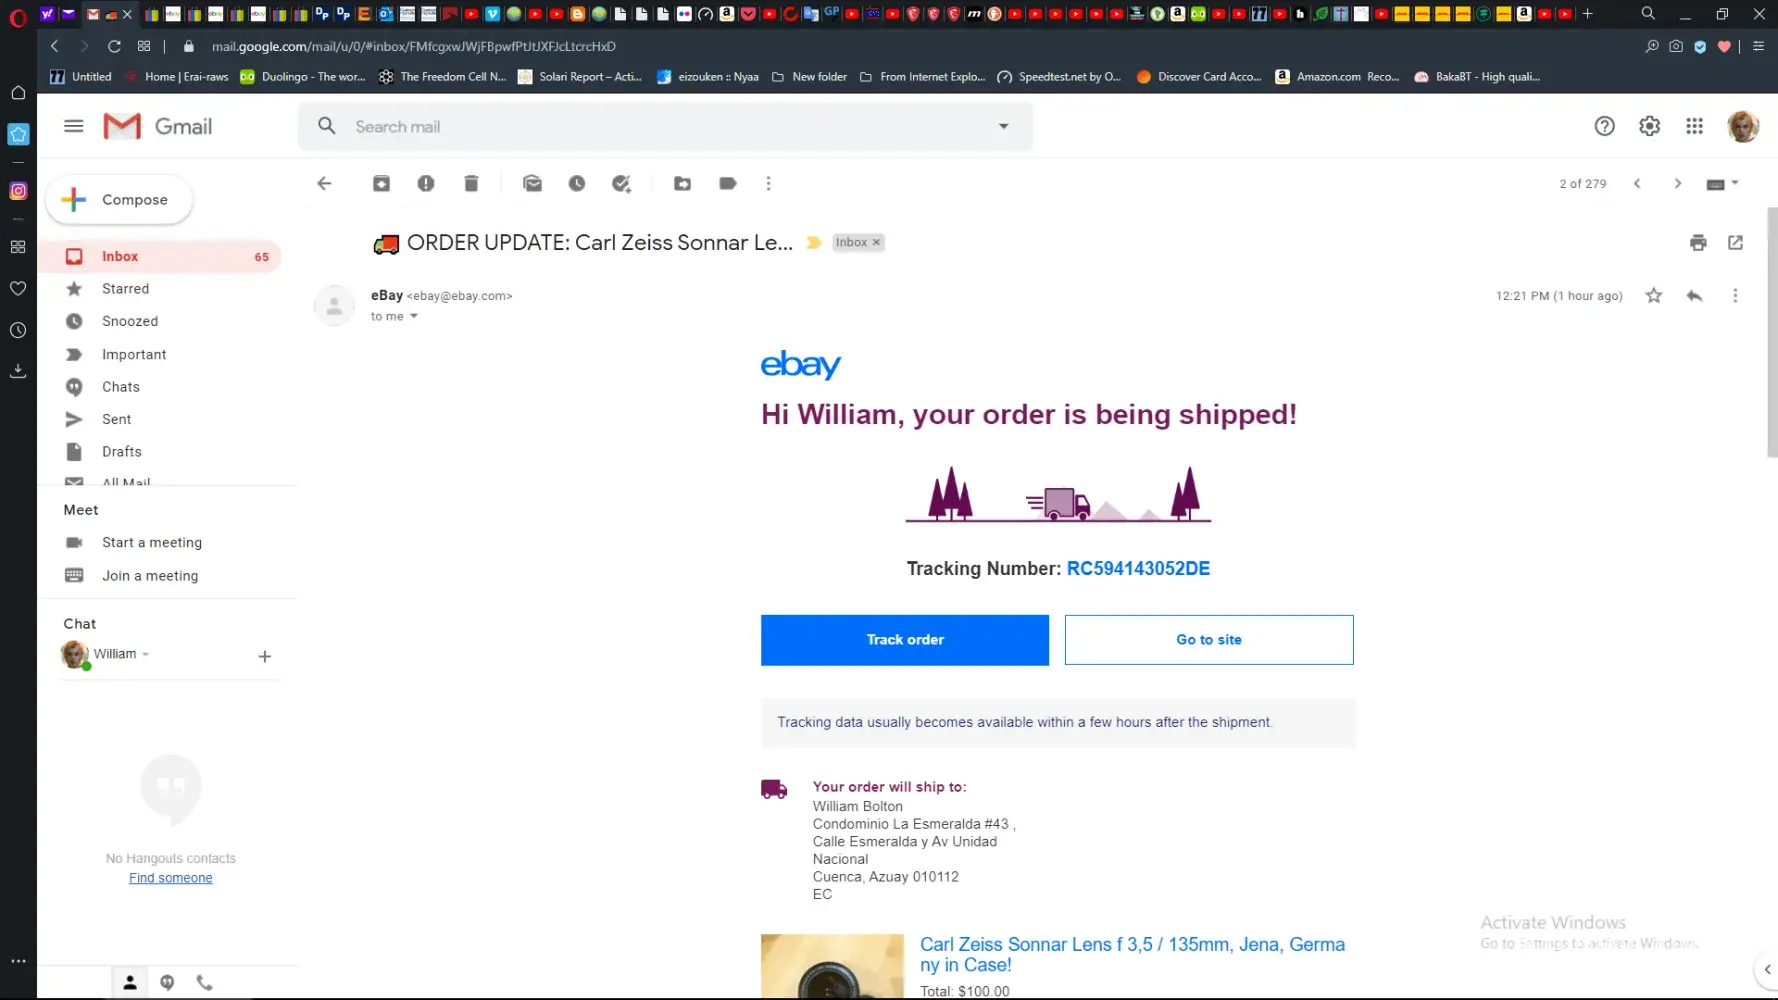Open the message's three-dot More menu
Screen dimensions: 1778x1000
point(1735,295)
